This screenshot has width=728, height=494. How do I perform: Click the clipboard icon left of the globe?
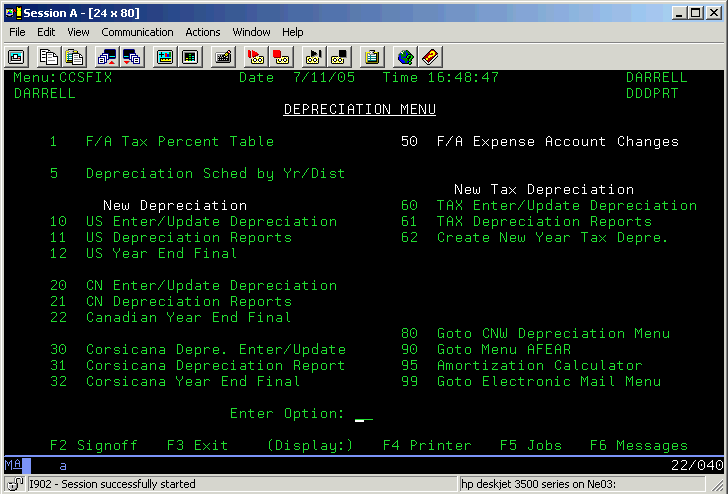click(x=372, y=56)
